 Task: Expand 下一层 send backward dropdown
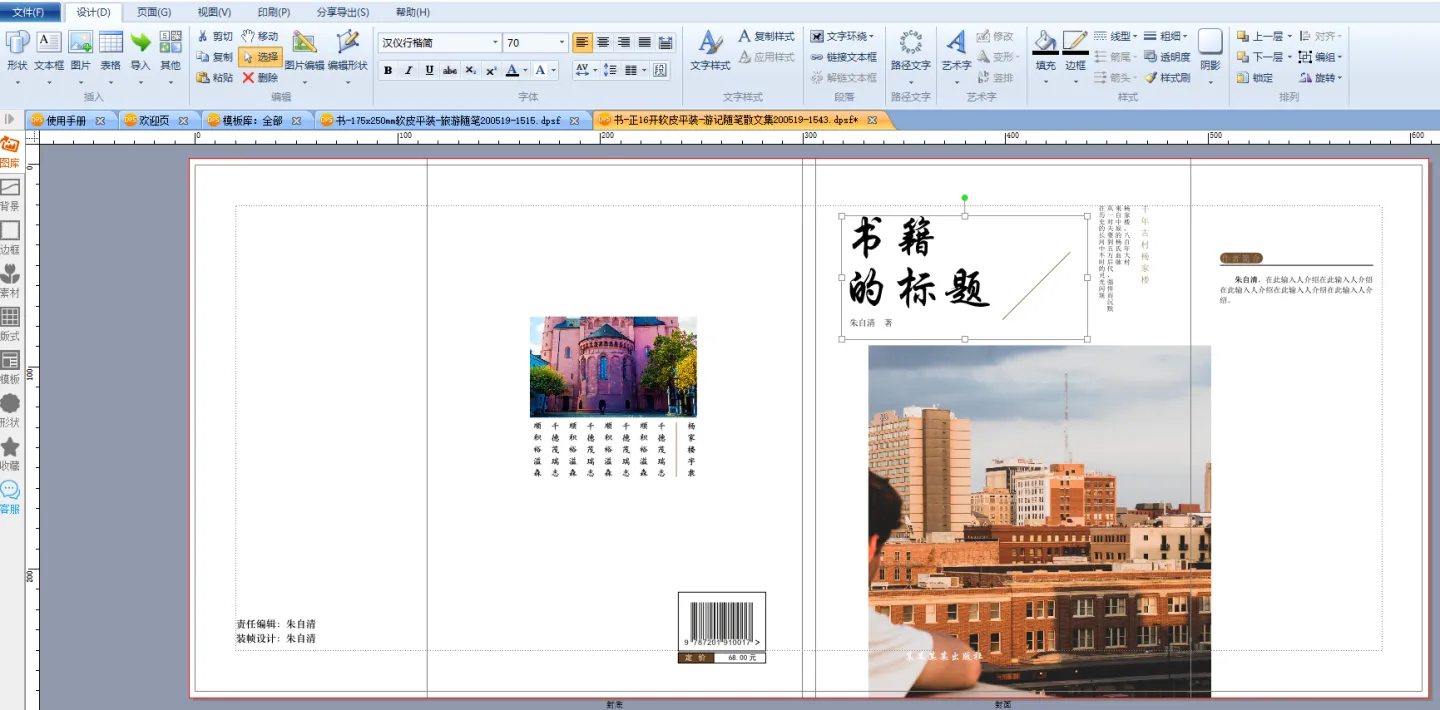click(1289, 57)
